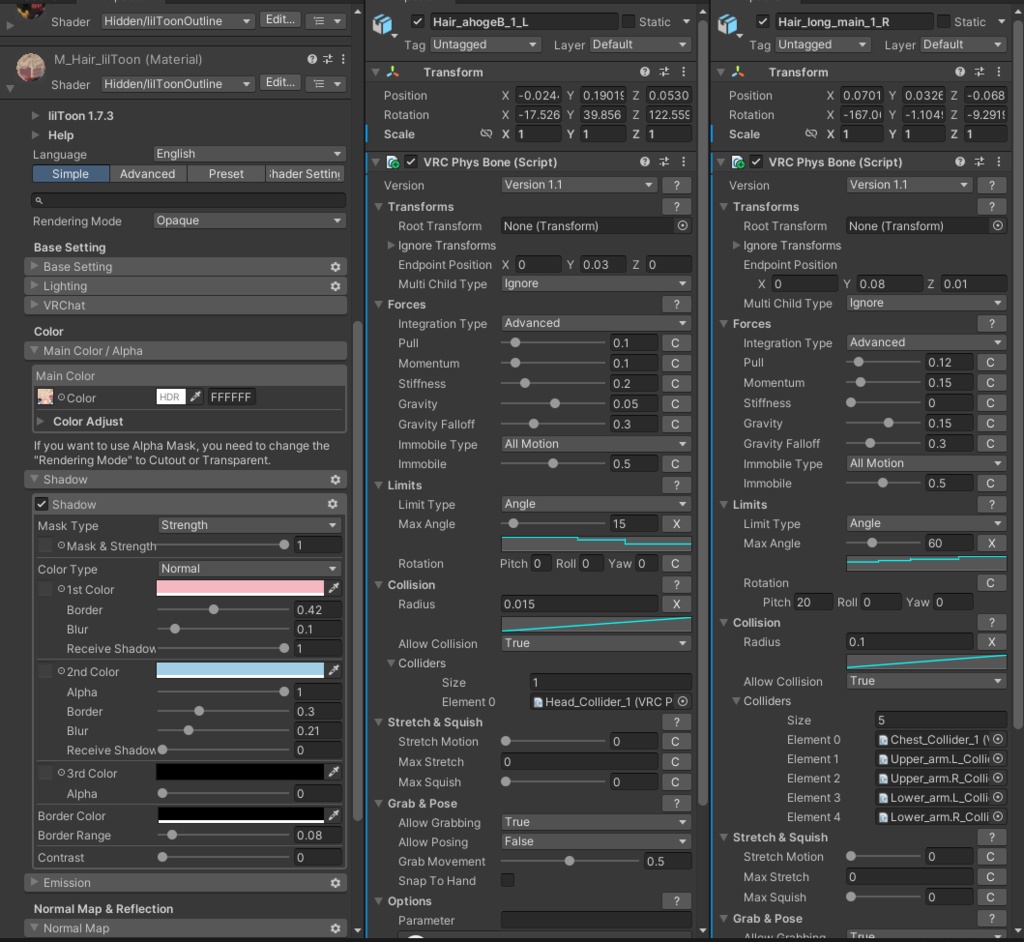Screen dimensions: 1024x942
Task: Change the Immobile Type from All Motion
Action: (595, 444)
